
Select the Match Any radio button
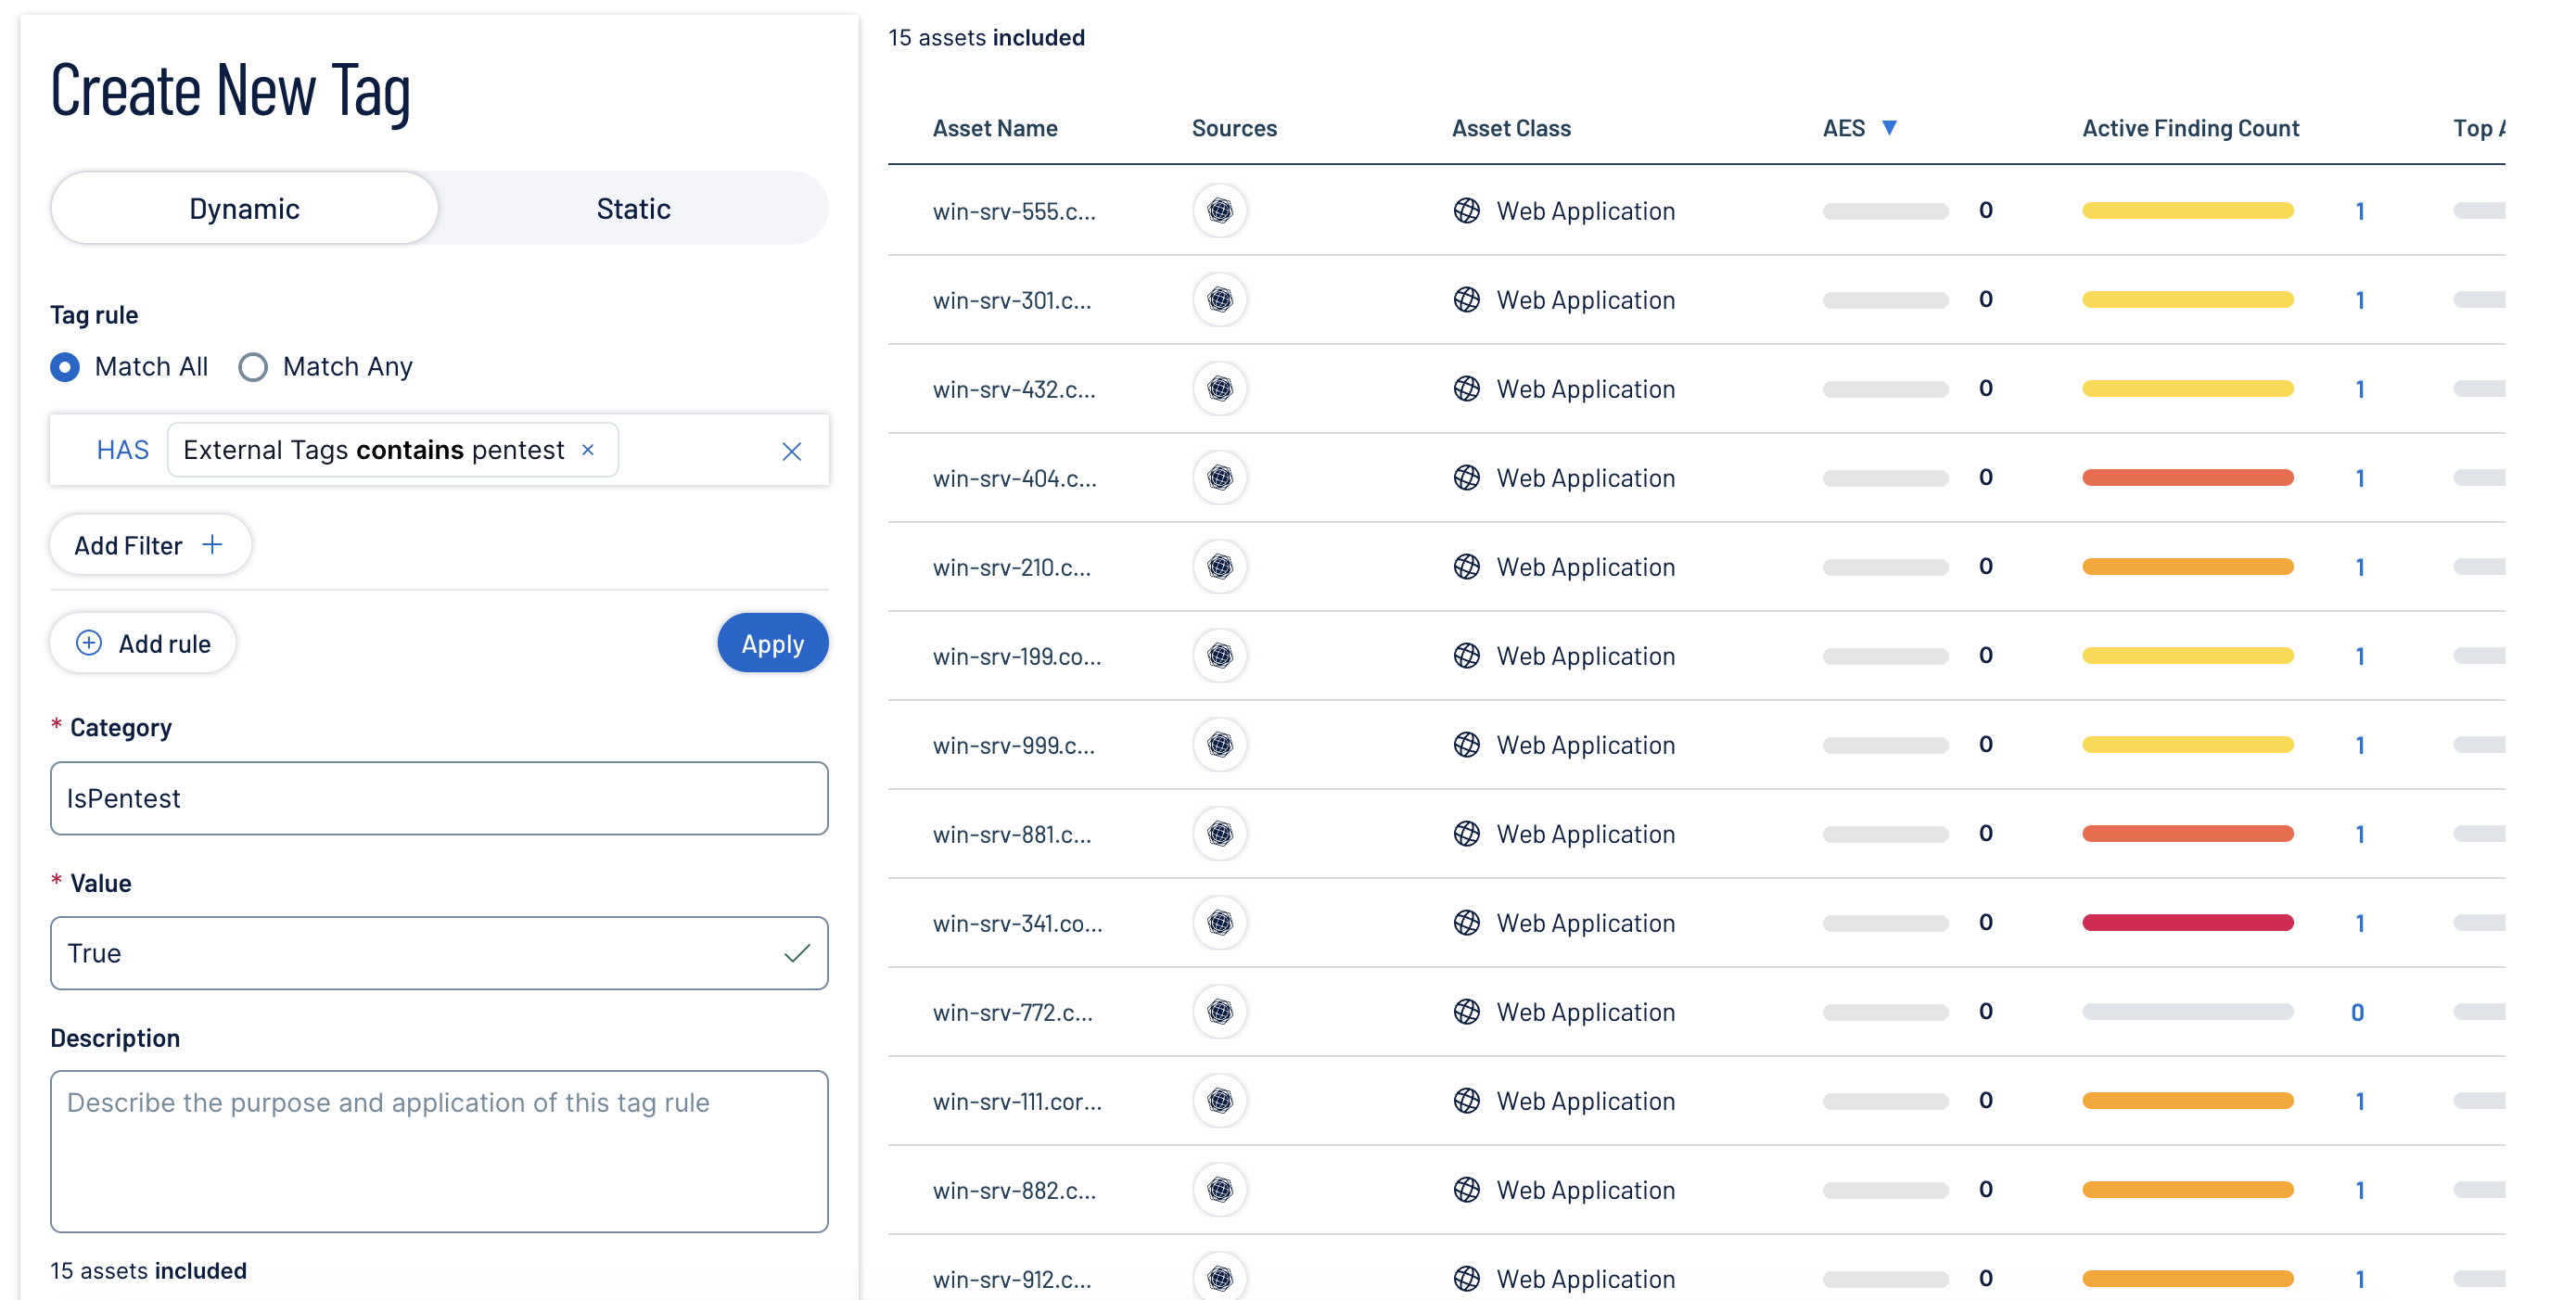point(253,367)
